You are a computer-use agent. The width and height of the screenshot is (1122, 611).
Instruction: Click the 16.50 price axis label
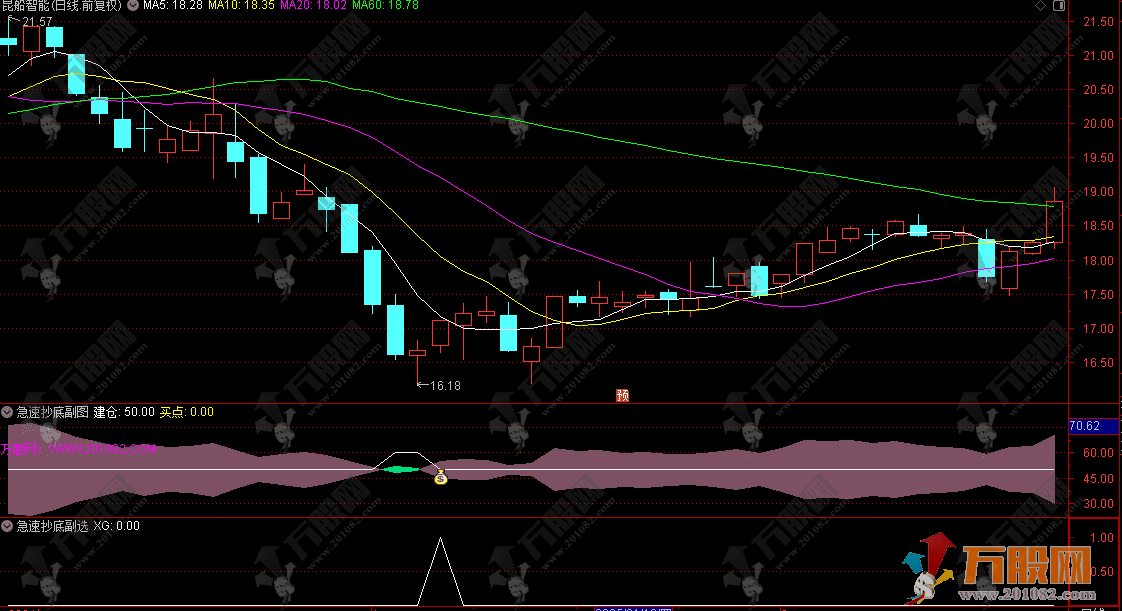(x=1098, y=363)
